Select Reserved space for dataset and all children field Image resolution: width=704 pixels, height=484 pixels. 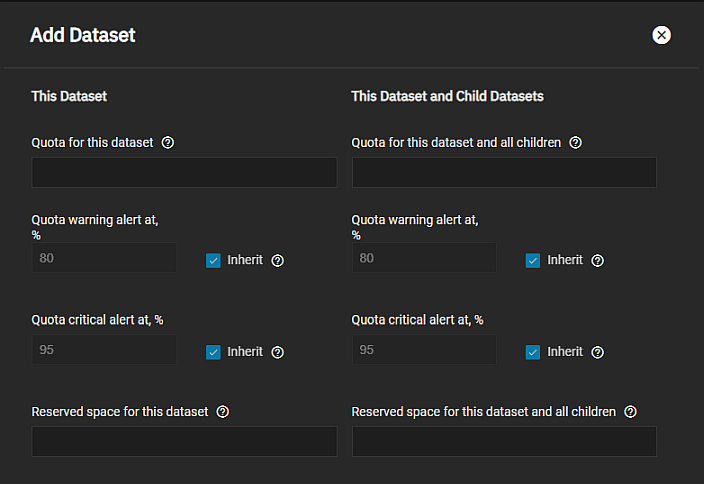[x=504, y=441]
